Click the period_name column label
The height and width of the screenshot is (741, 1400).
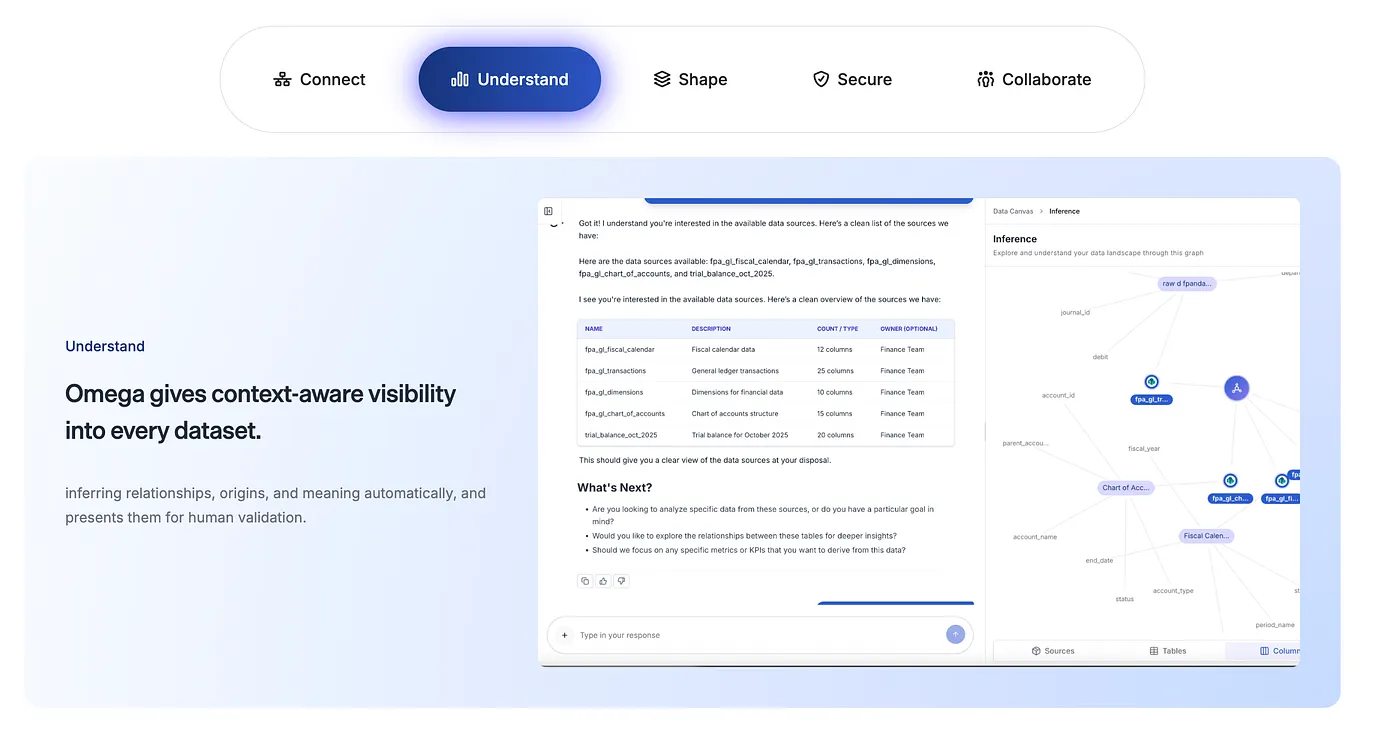(1275, 625)
